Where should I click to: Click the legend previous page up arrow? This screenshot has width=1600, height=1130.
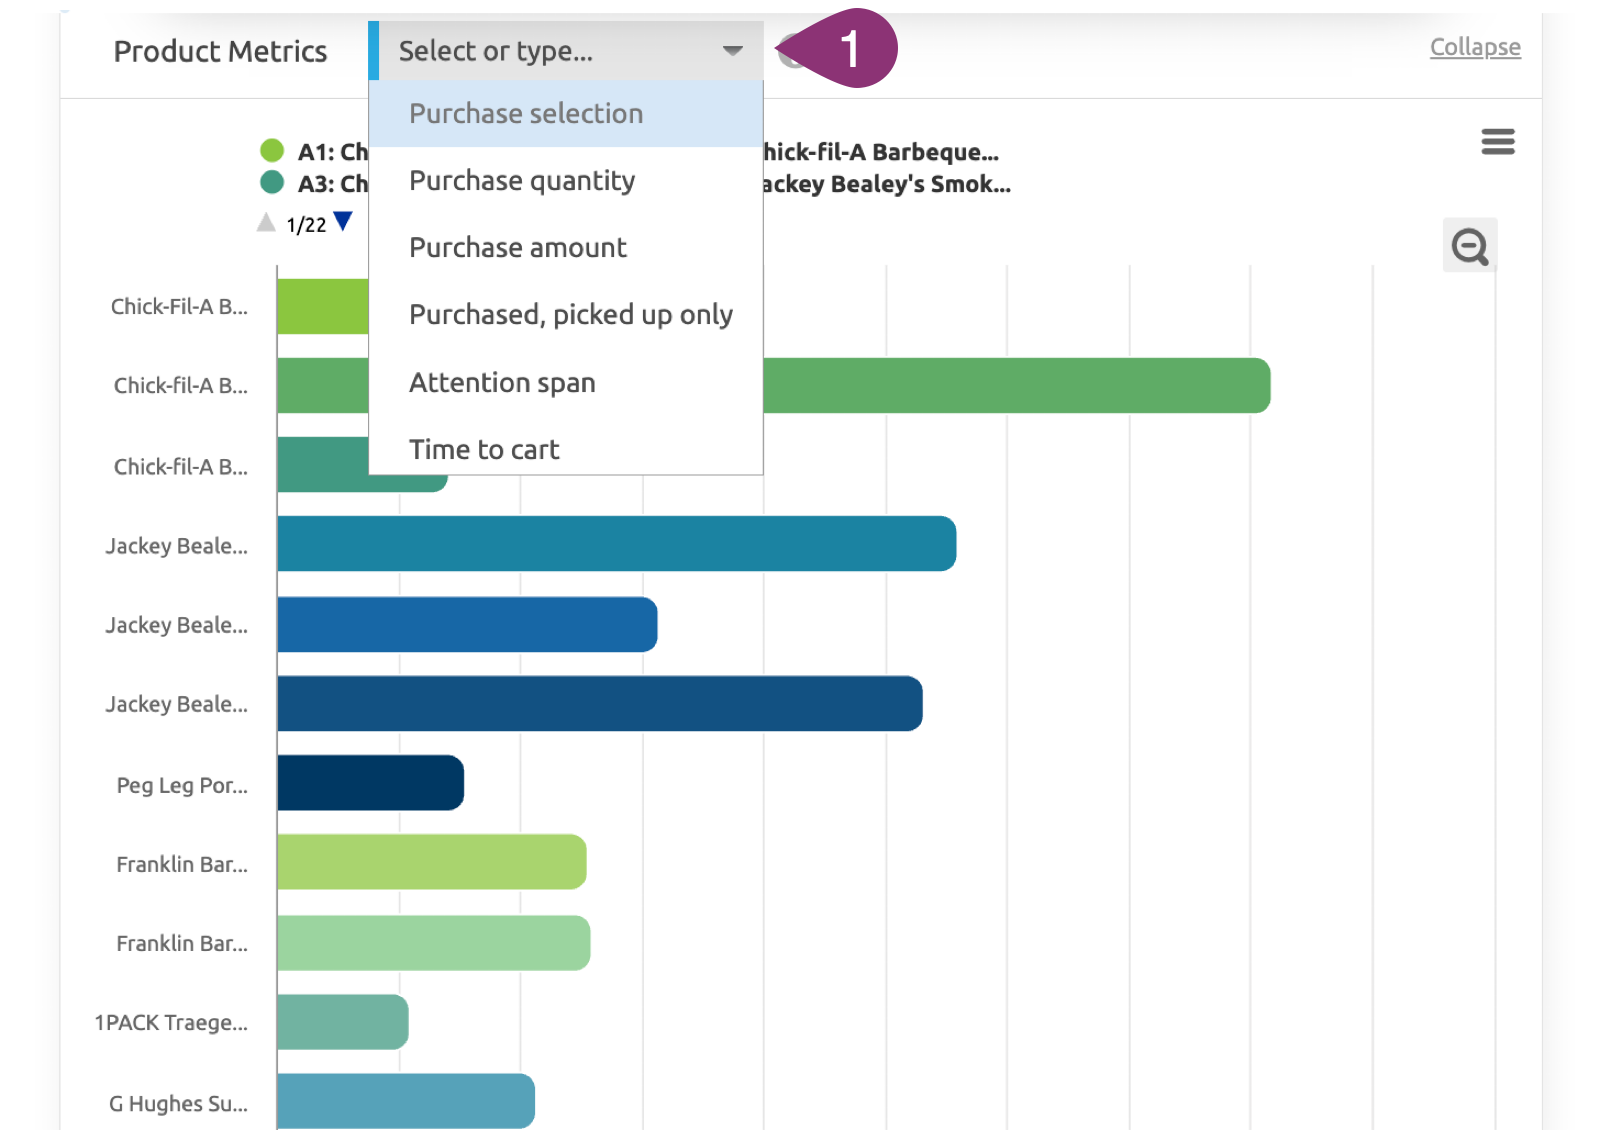point(266,223)
